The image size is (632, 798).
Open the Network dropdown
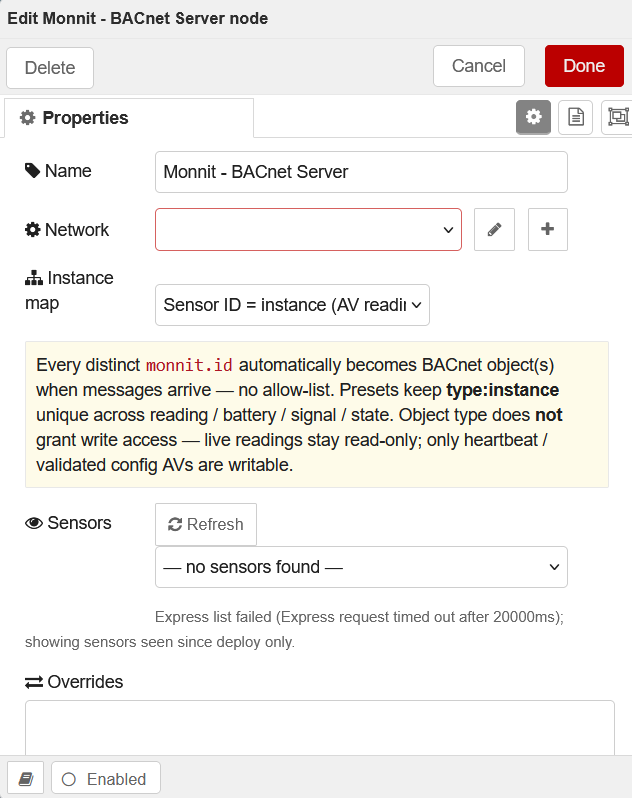308,230
